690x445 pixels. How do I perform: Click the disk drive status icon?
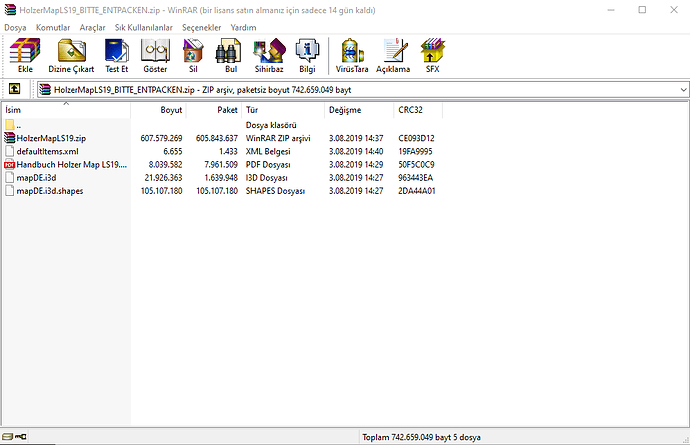point(7,437)
